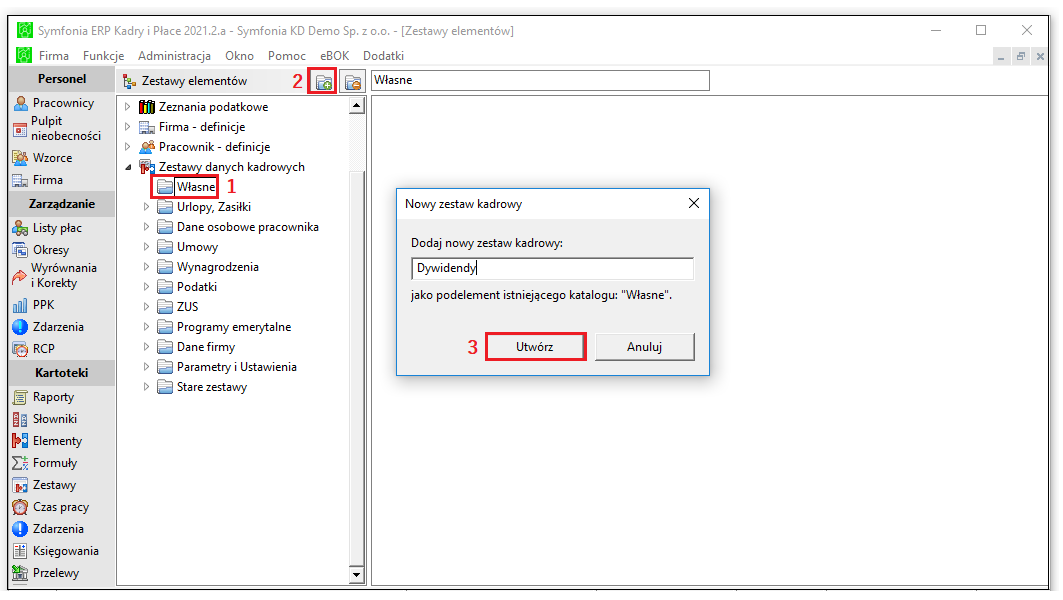The height and width of the screenshot is (600, 1063).
Task: Select the PPK sidebar item
Action: (x=33, y=305)
